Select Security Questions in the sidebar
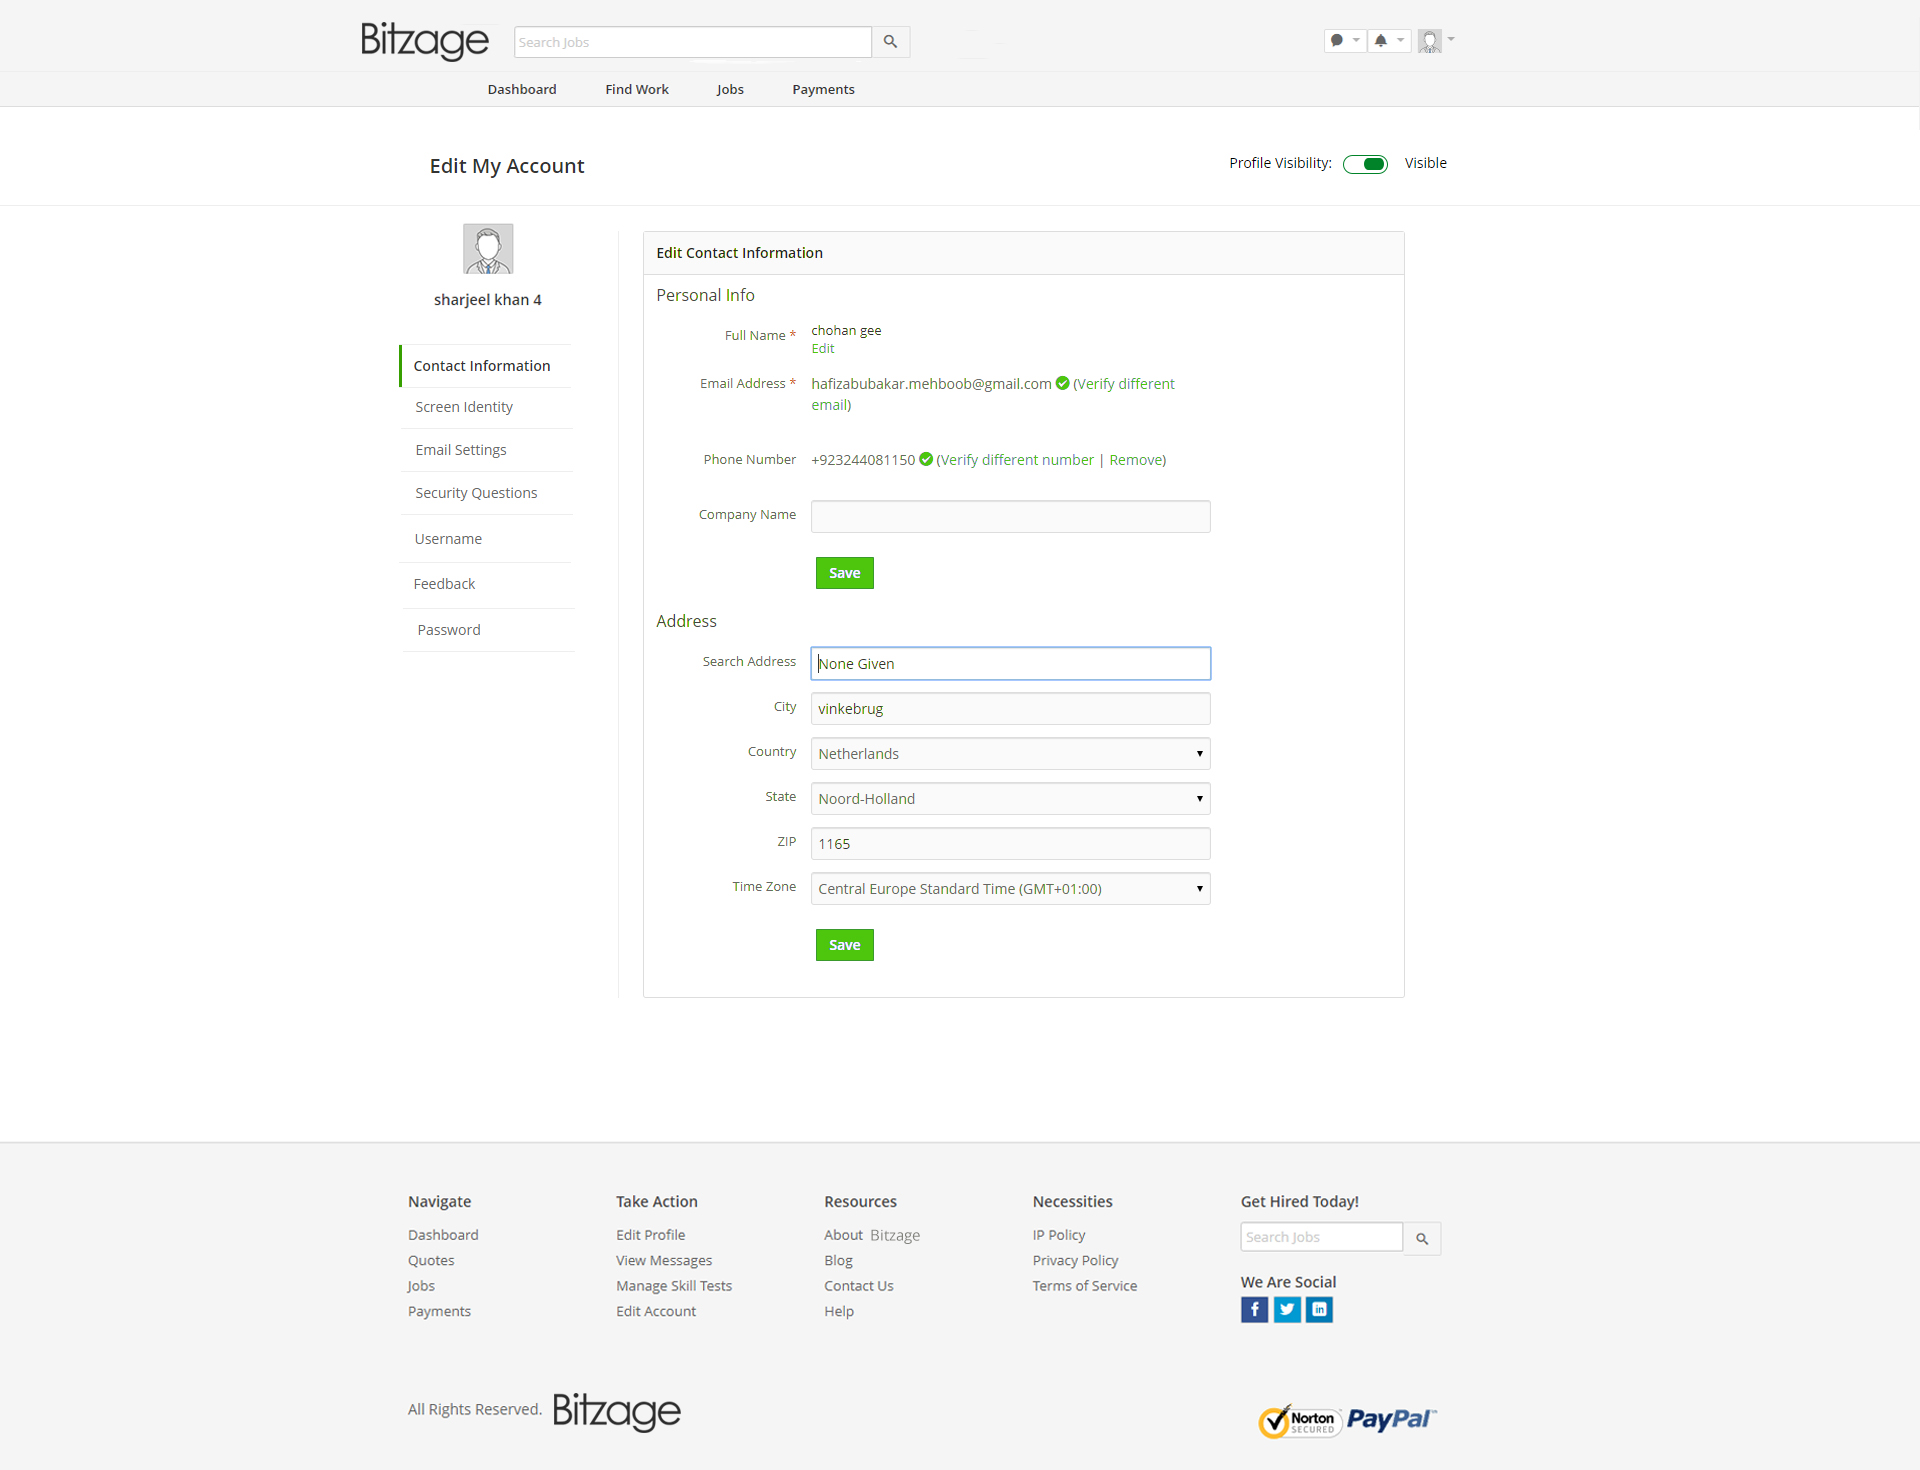 476,493
